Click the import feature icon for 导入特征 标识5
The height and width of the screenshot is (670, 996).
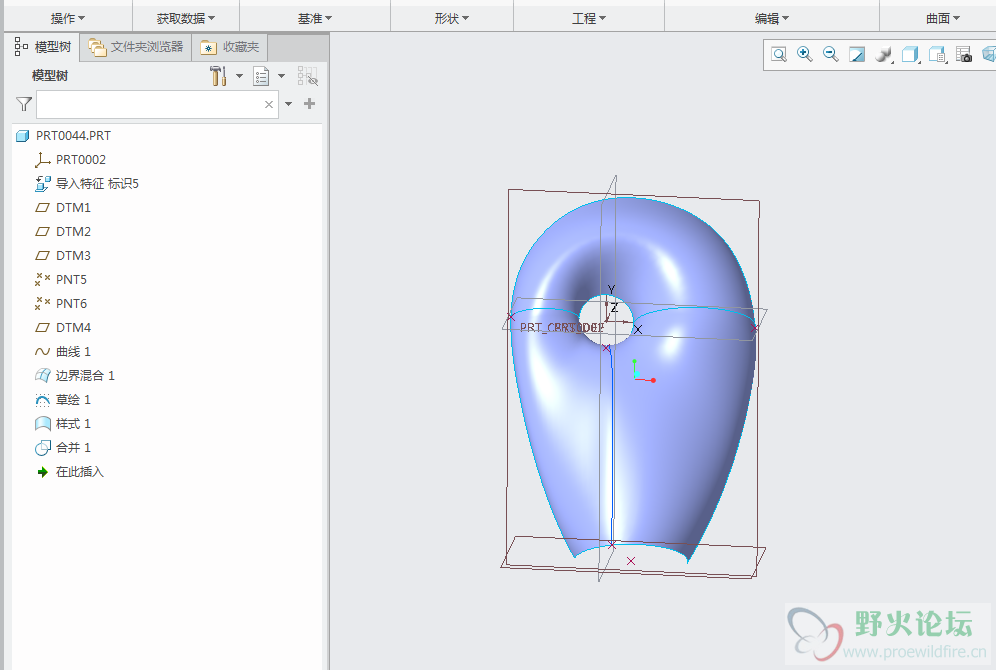tap(43, 184)
